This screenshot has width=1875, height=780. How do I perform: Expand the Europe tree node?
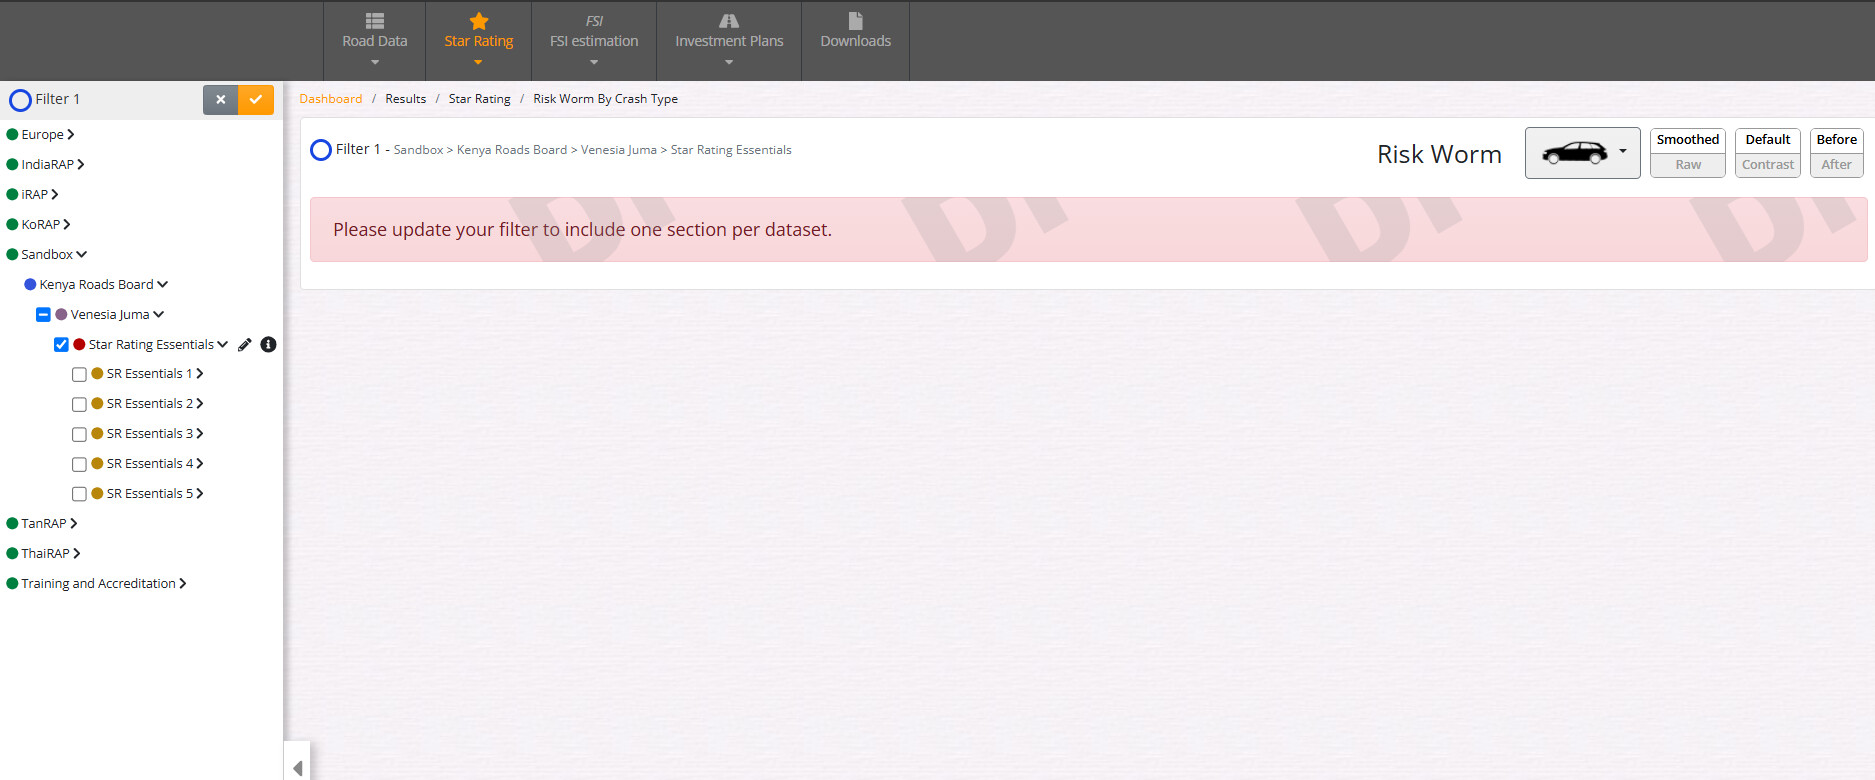pos(70,134)
